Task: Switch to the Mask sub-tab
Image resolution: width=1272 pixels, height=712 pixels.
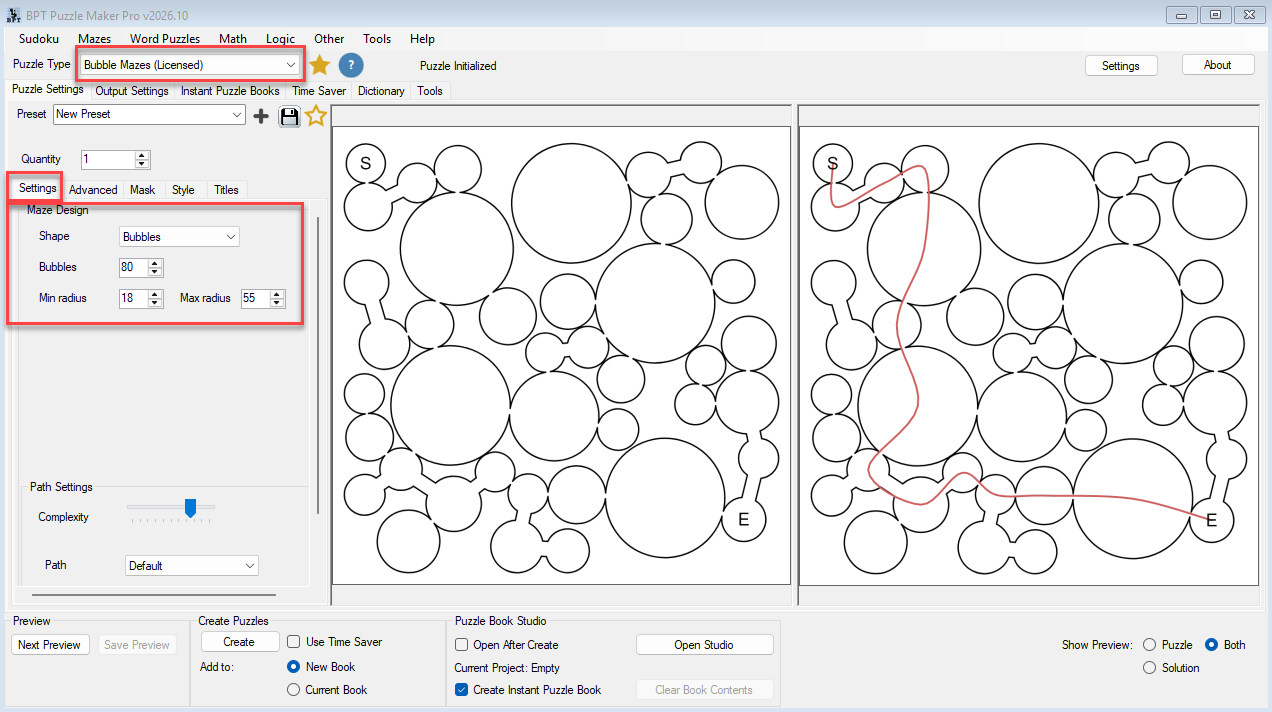Action: [143, 190]
